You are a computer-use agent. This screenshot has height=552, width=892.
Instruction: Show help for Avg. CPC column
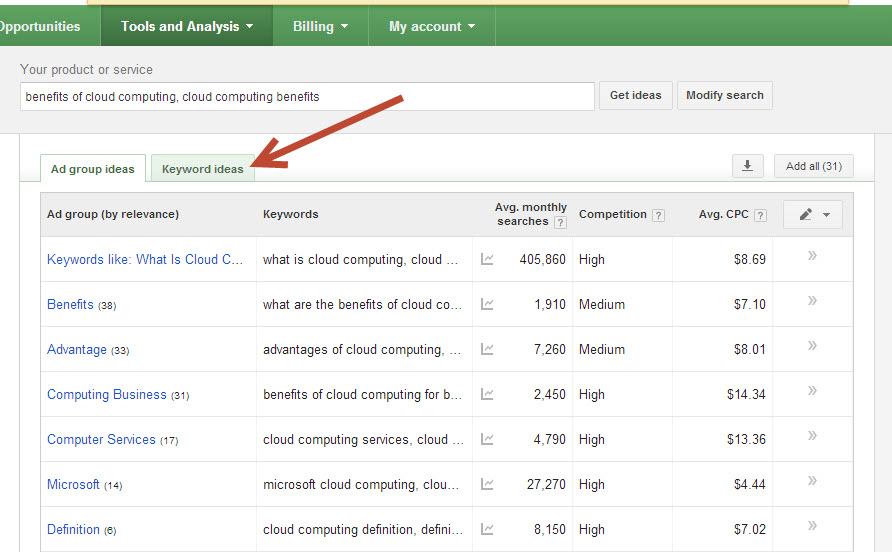(x=760, y=216)
